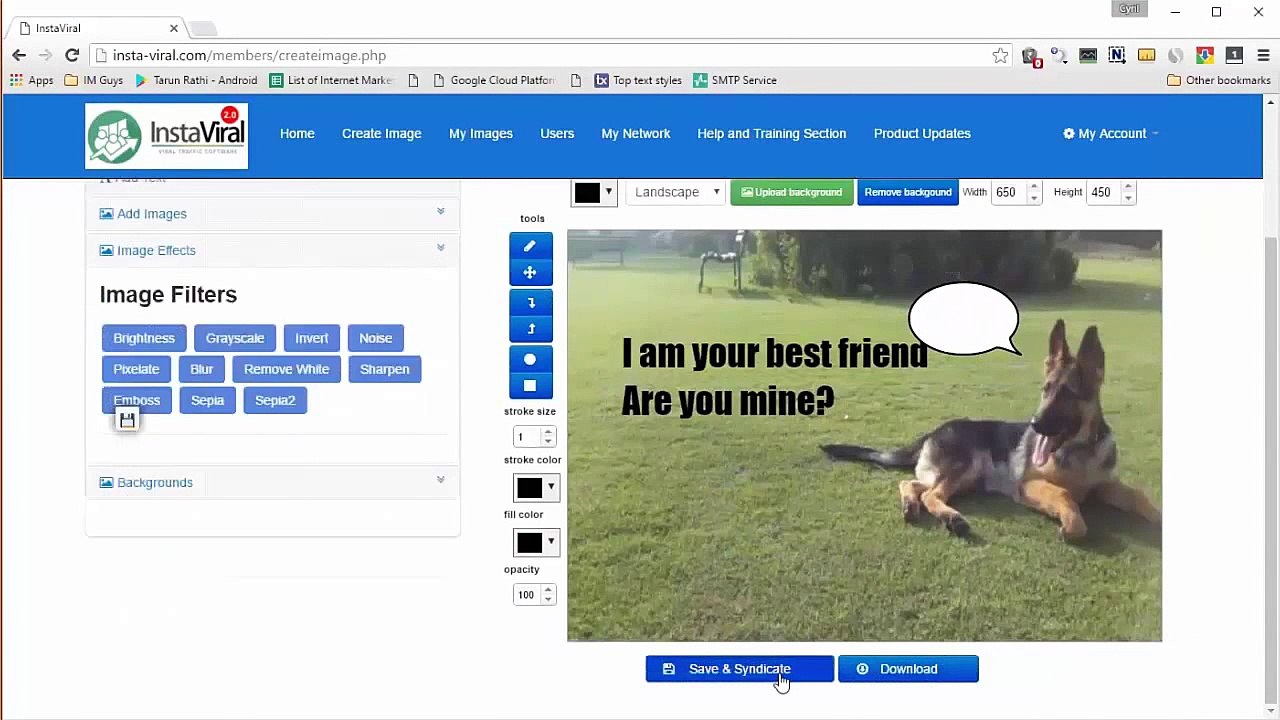This screenshot has height=720, width=1280.
Task: Open the Landscape orientation dropdown
Action: click(x=675, y=192)
